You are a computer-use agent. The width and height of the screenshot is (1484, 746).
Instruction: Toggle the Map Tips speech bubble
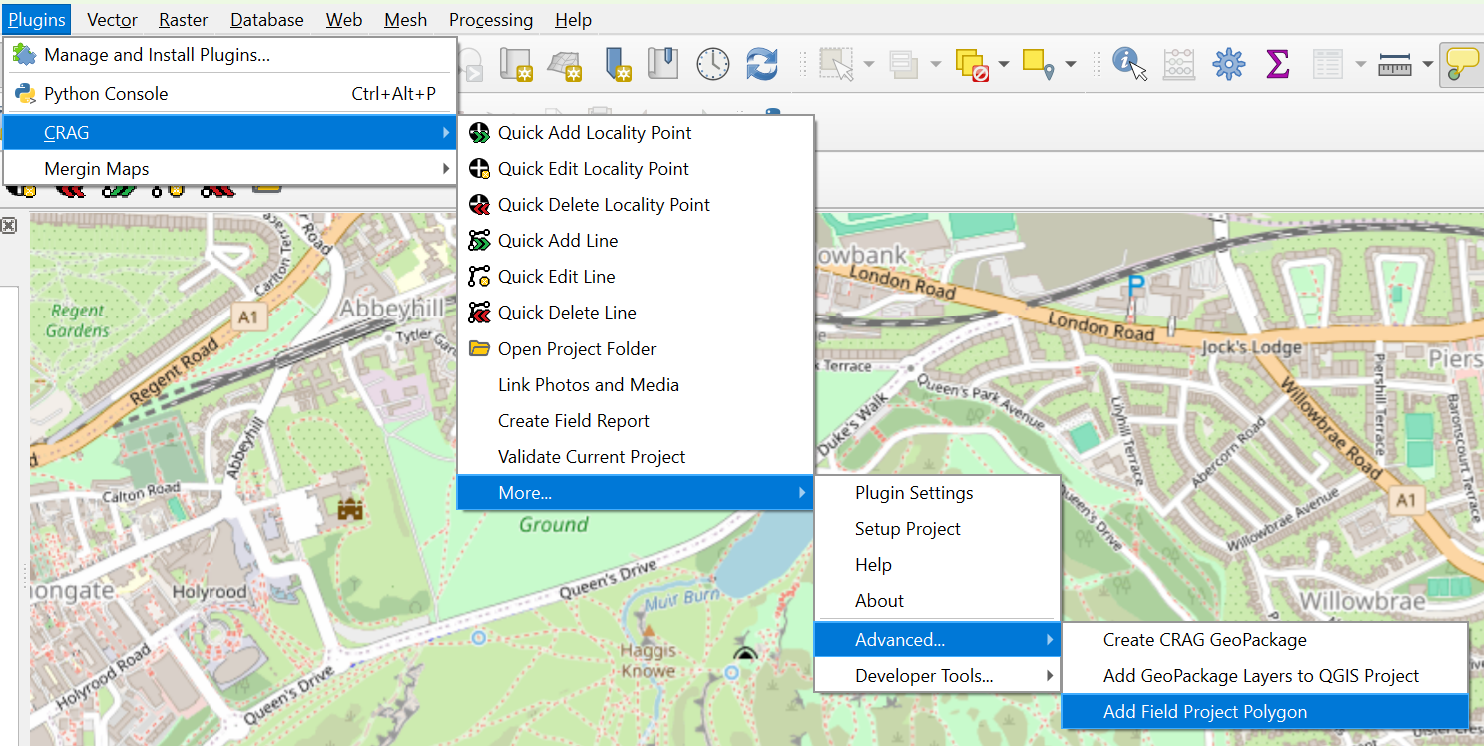click(x=1462, y=64)
